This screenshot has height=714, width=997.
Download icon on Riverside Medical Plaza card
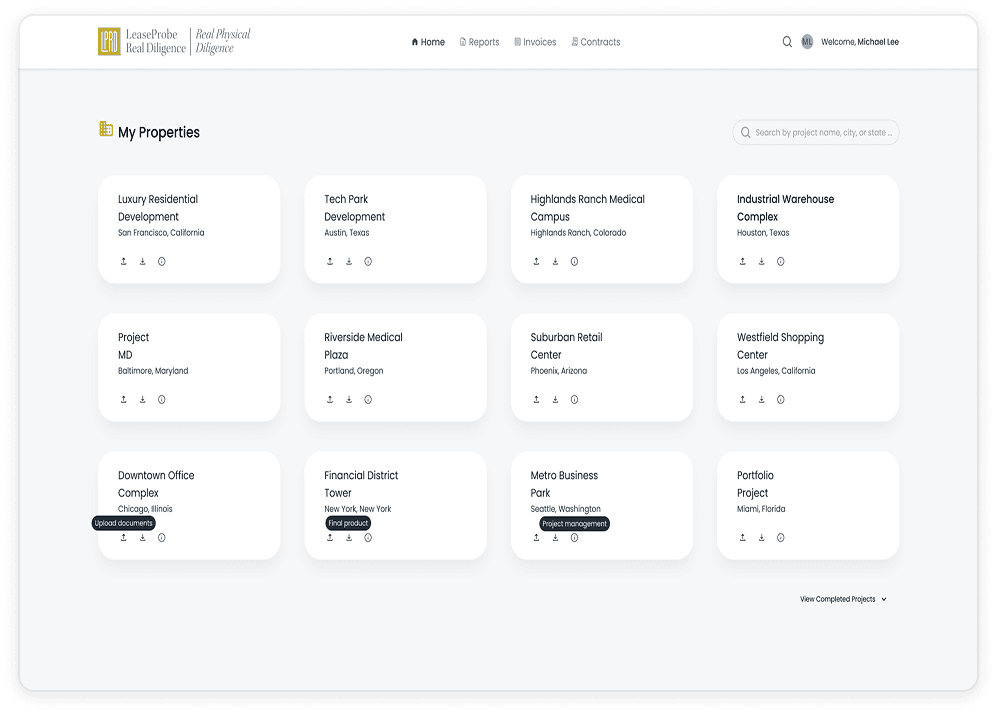(349, 399)
